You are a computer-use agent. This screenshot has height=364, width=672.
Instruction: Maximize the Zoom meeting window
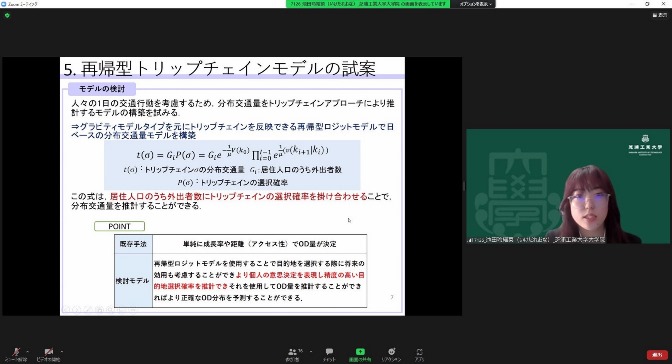click(x=647, y=4)
